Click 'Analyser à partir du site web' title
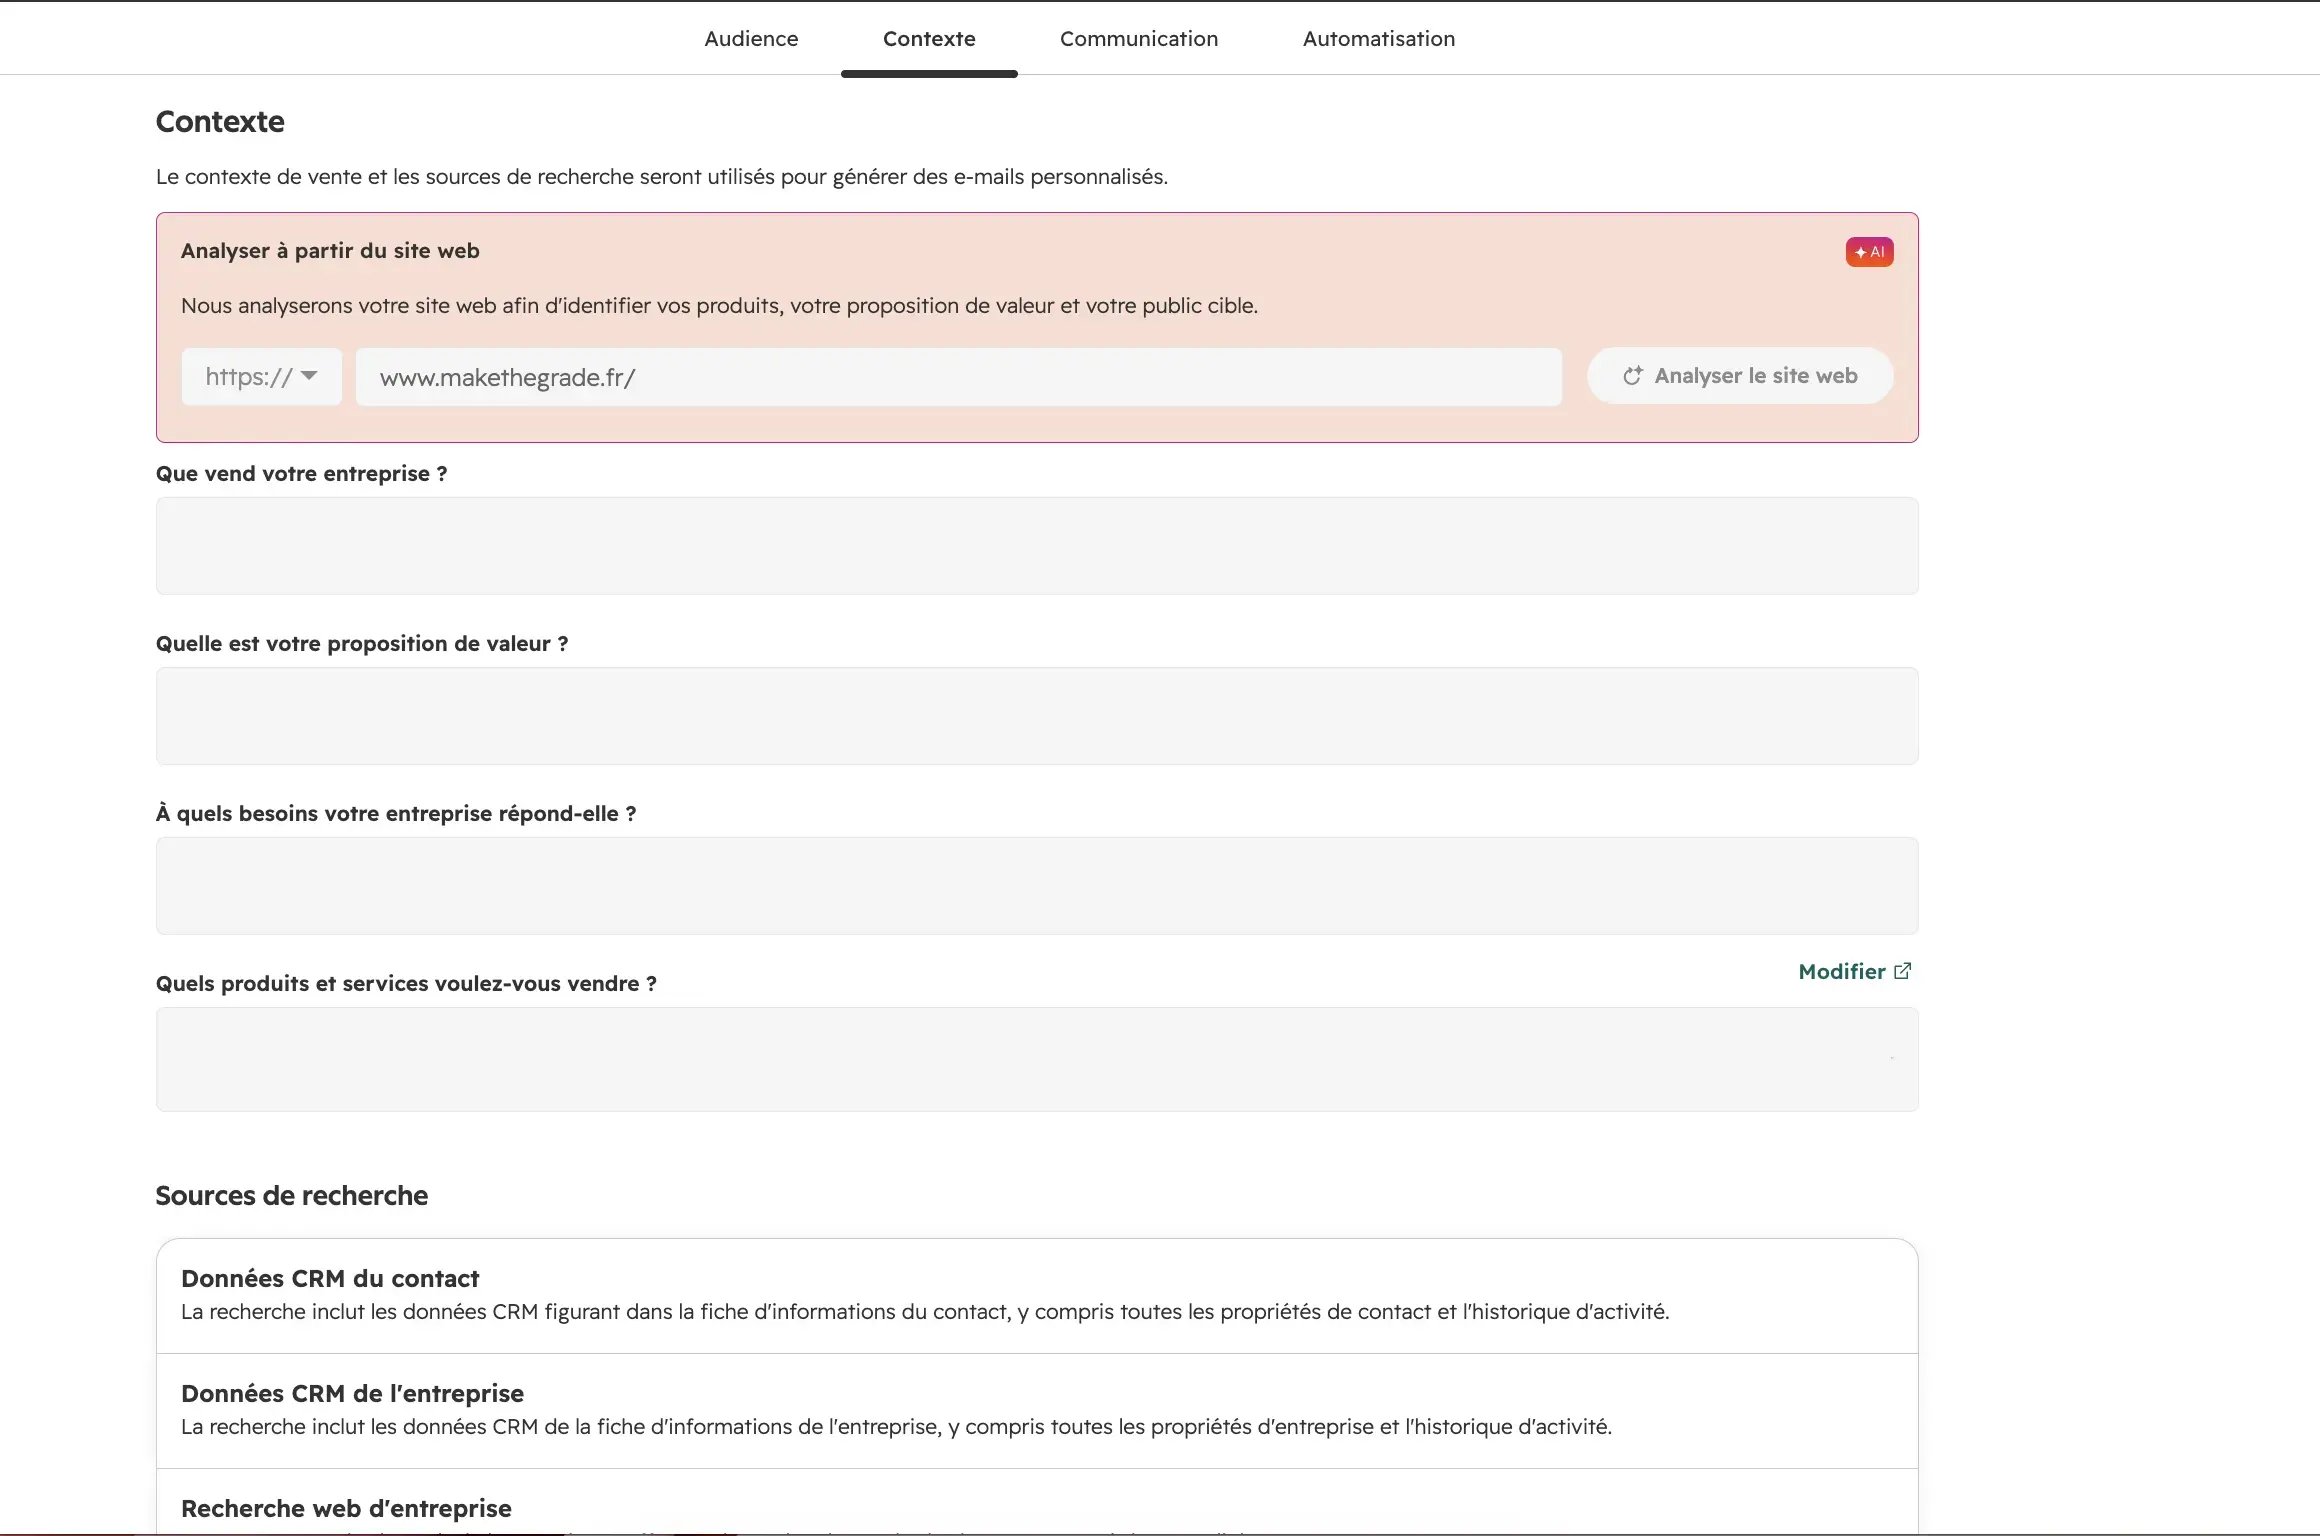This screenshot has height=1536, width=2320. pyautogui.click(x=330, y=251)
